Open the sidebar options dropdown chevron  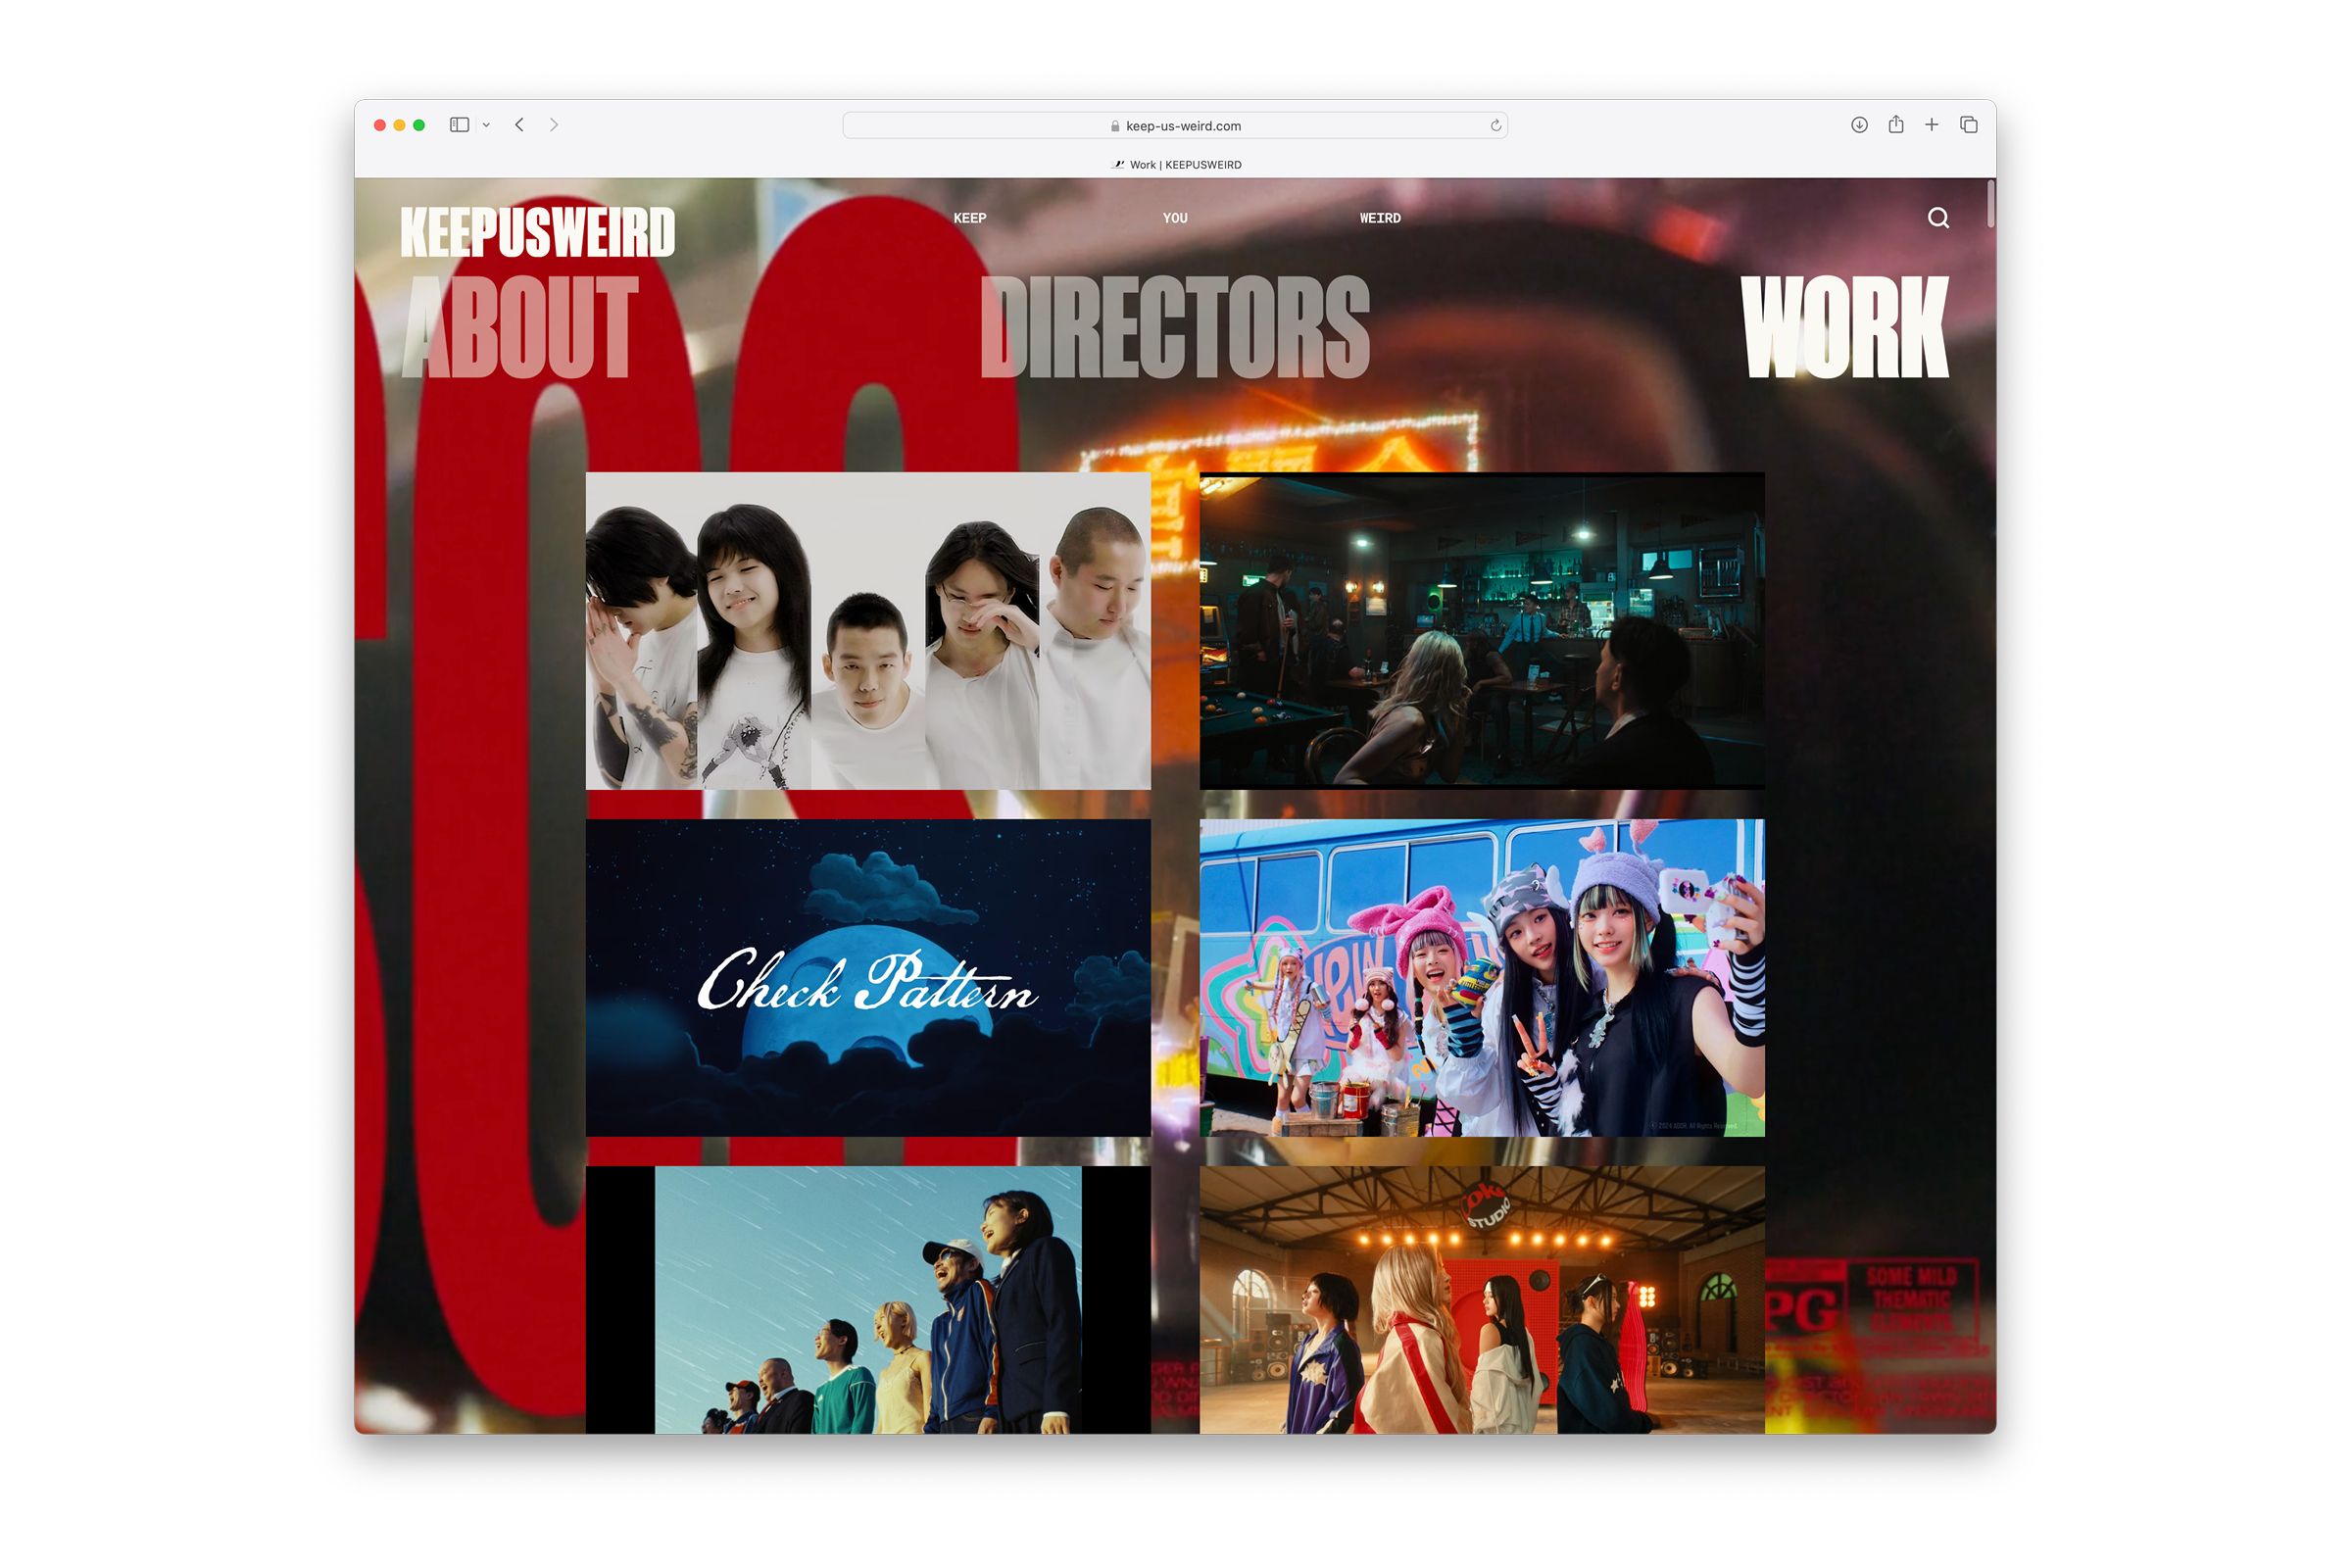[486, 125]
